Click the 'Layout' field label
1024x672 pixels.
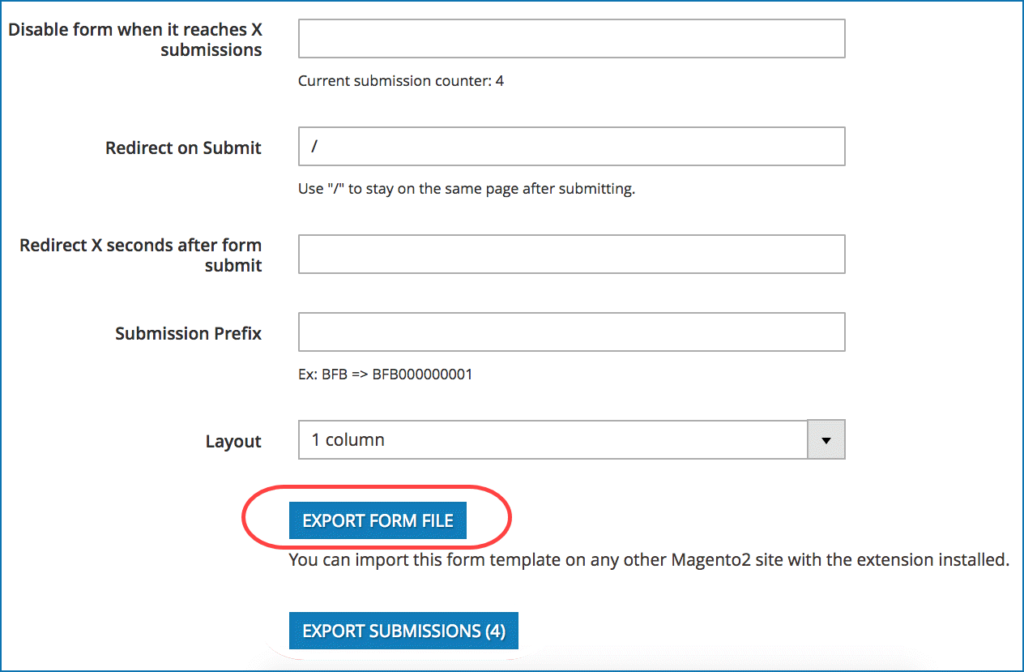tap(233, 441)
